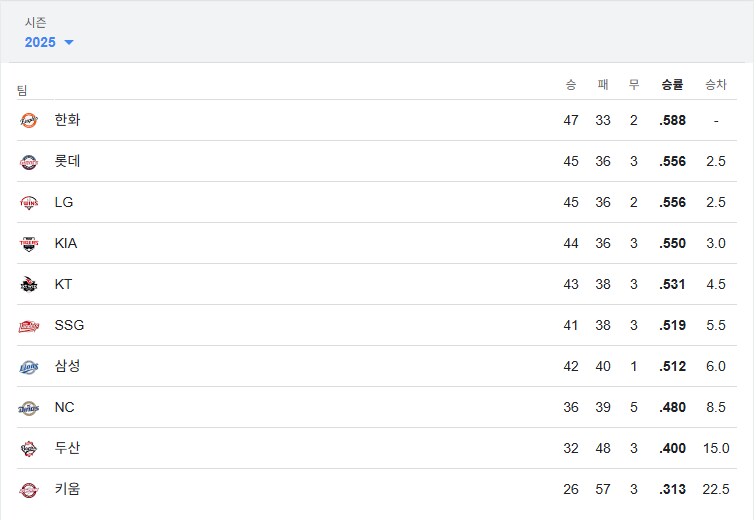Image resolution: width=756 pixels, height=520 pixels.
Task: Click the Kiwoom Heroes team logo
Action: pyautogui.click(x=29, y=490)
